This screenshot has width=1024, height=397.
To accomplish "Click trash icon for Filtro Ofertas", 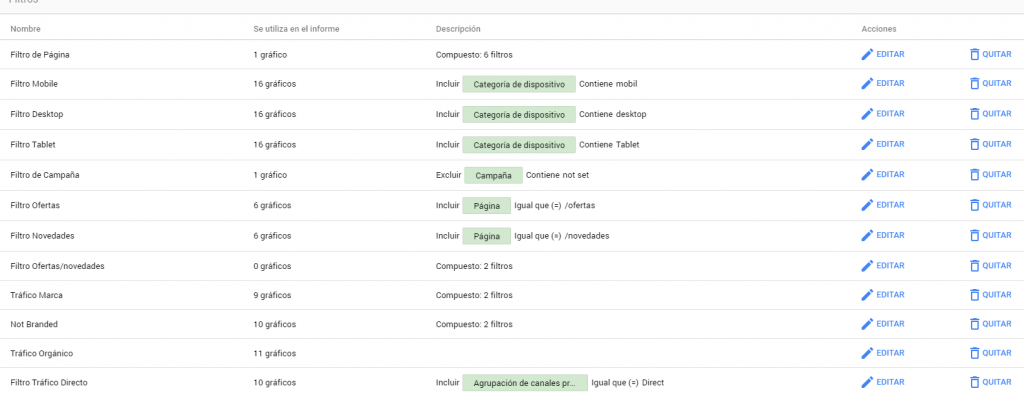I will click(x=974, y=205).
